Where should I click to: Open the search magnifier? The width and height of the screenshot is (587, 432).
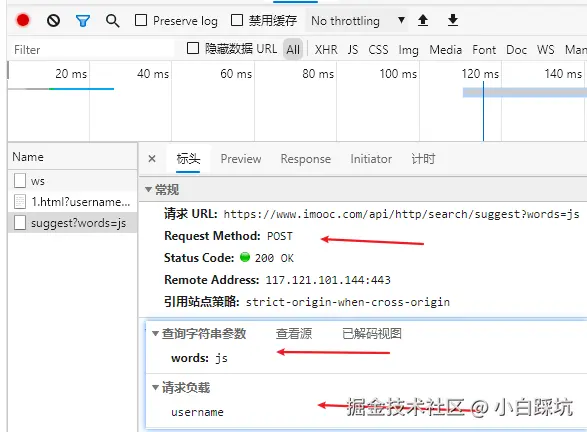point(112,21)
